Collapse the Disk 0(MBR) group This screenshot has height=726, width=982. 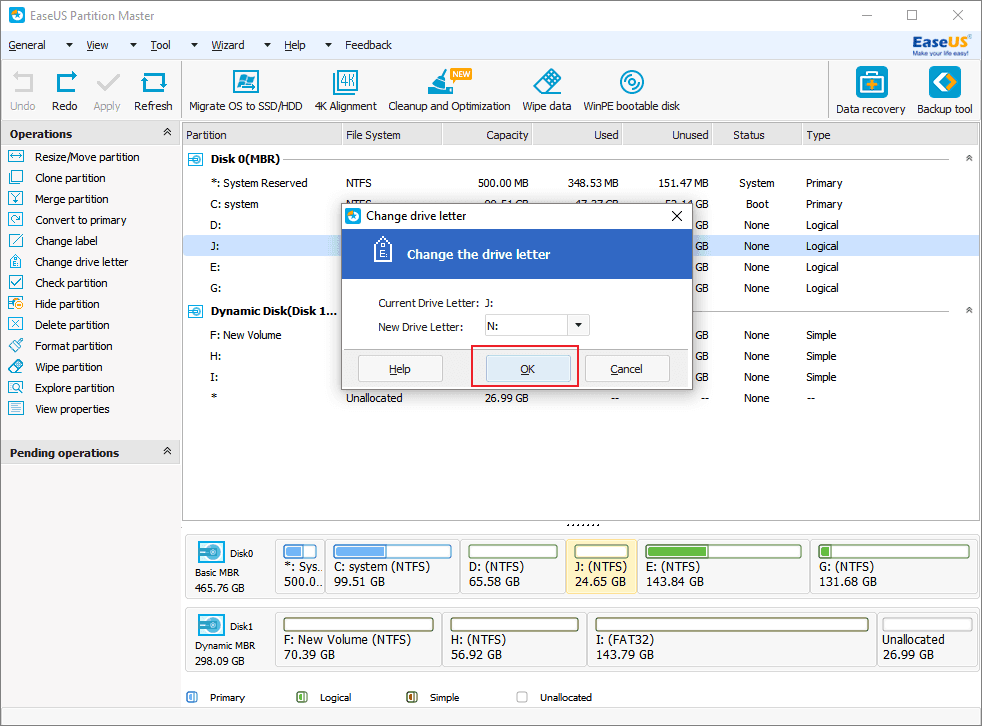click(x=969, y=158)
